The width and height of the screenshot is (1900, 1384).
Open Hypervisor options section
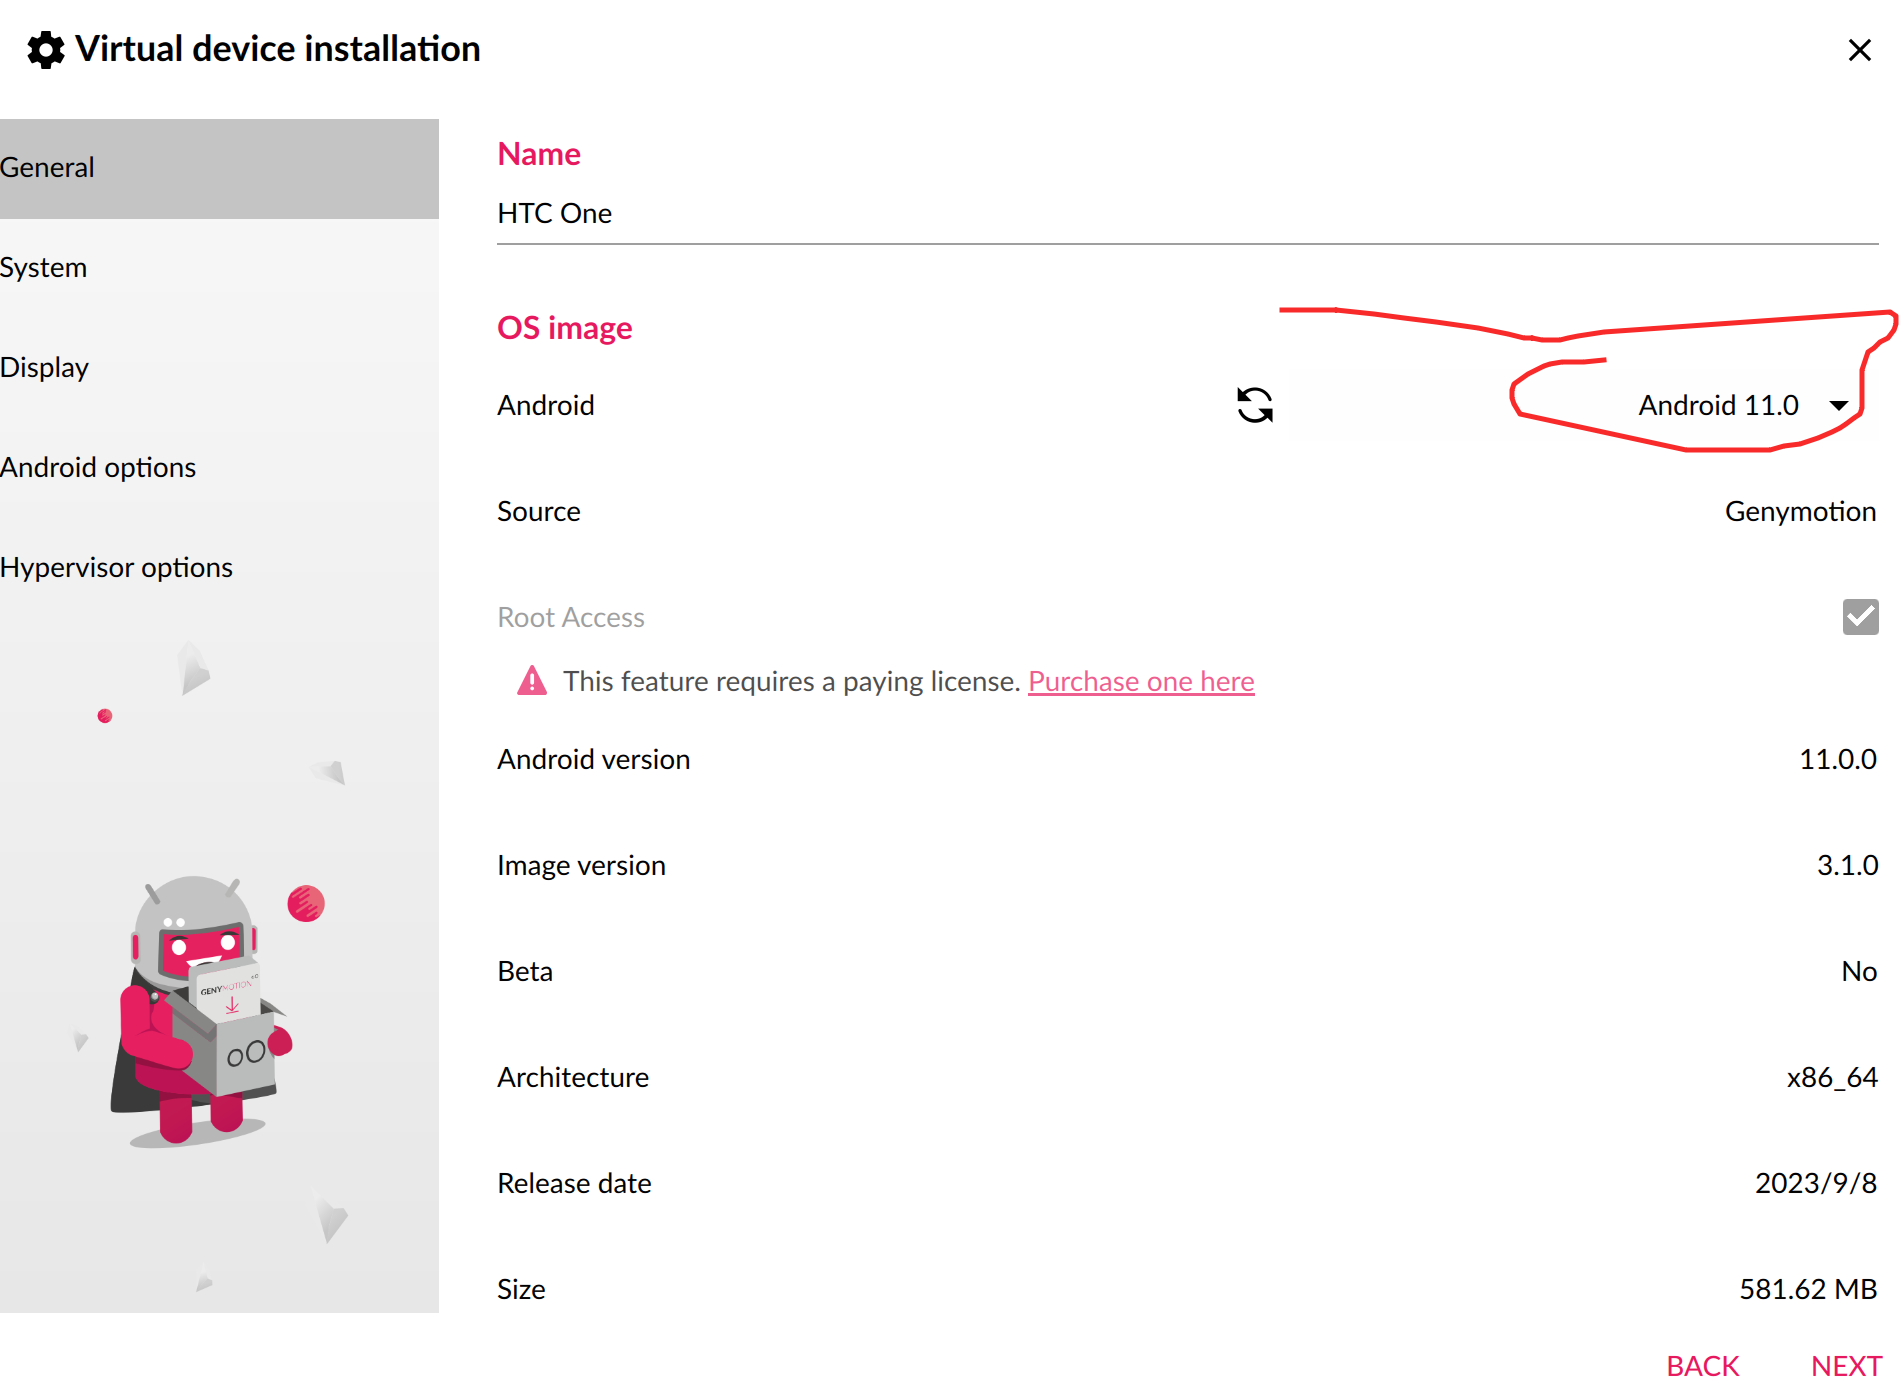click(x=219, y=568)
